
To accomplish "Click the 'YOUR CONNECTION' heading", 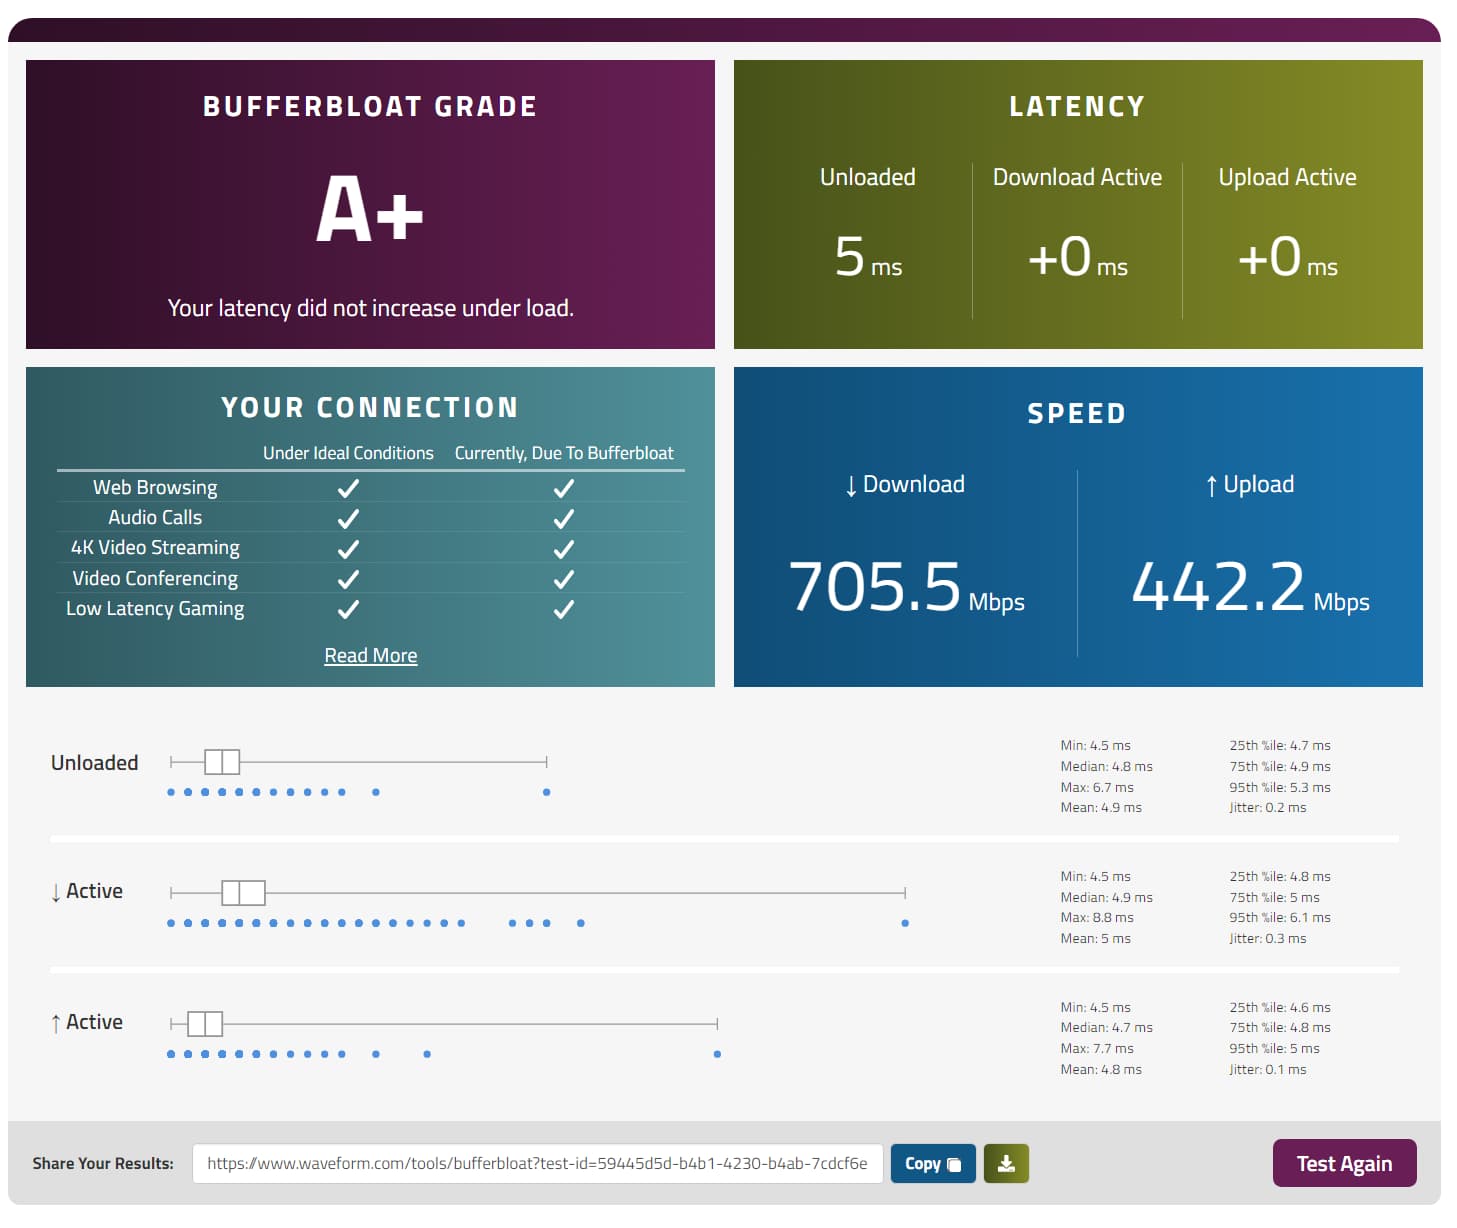I will pos(370,407).
